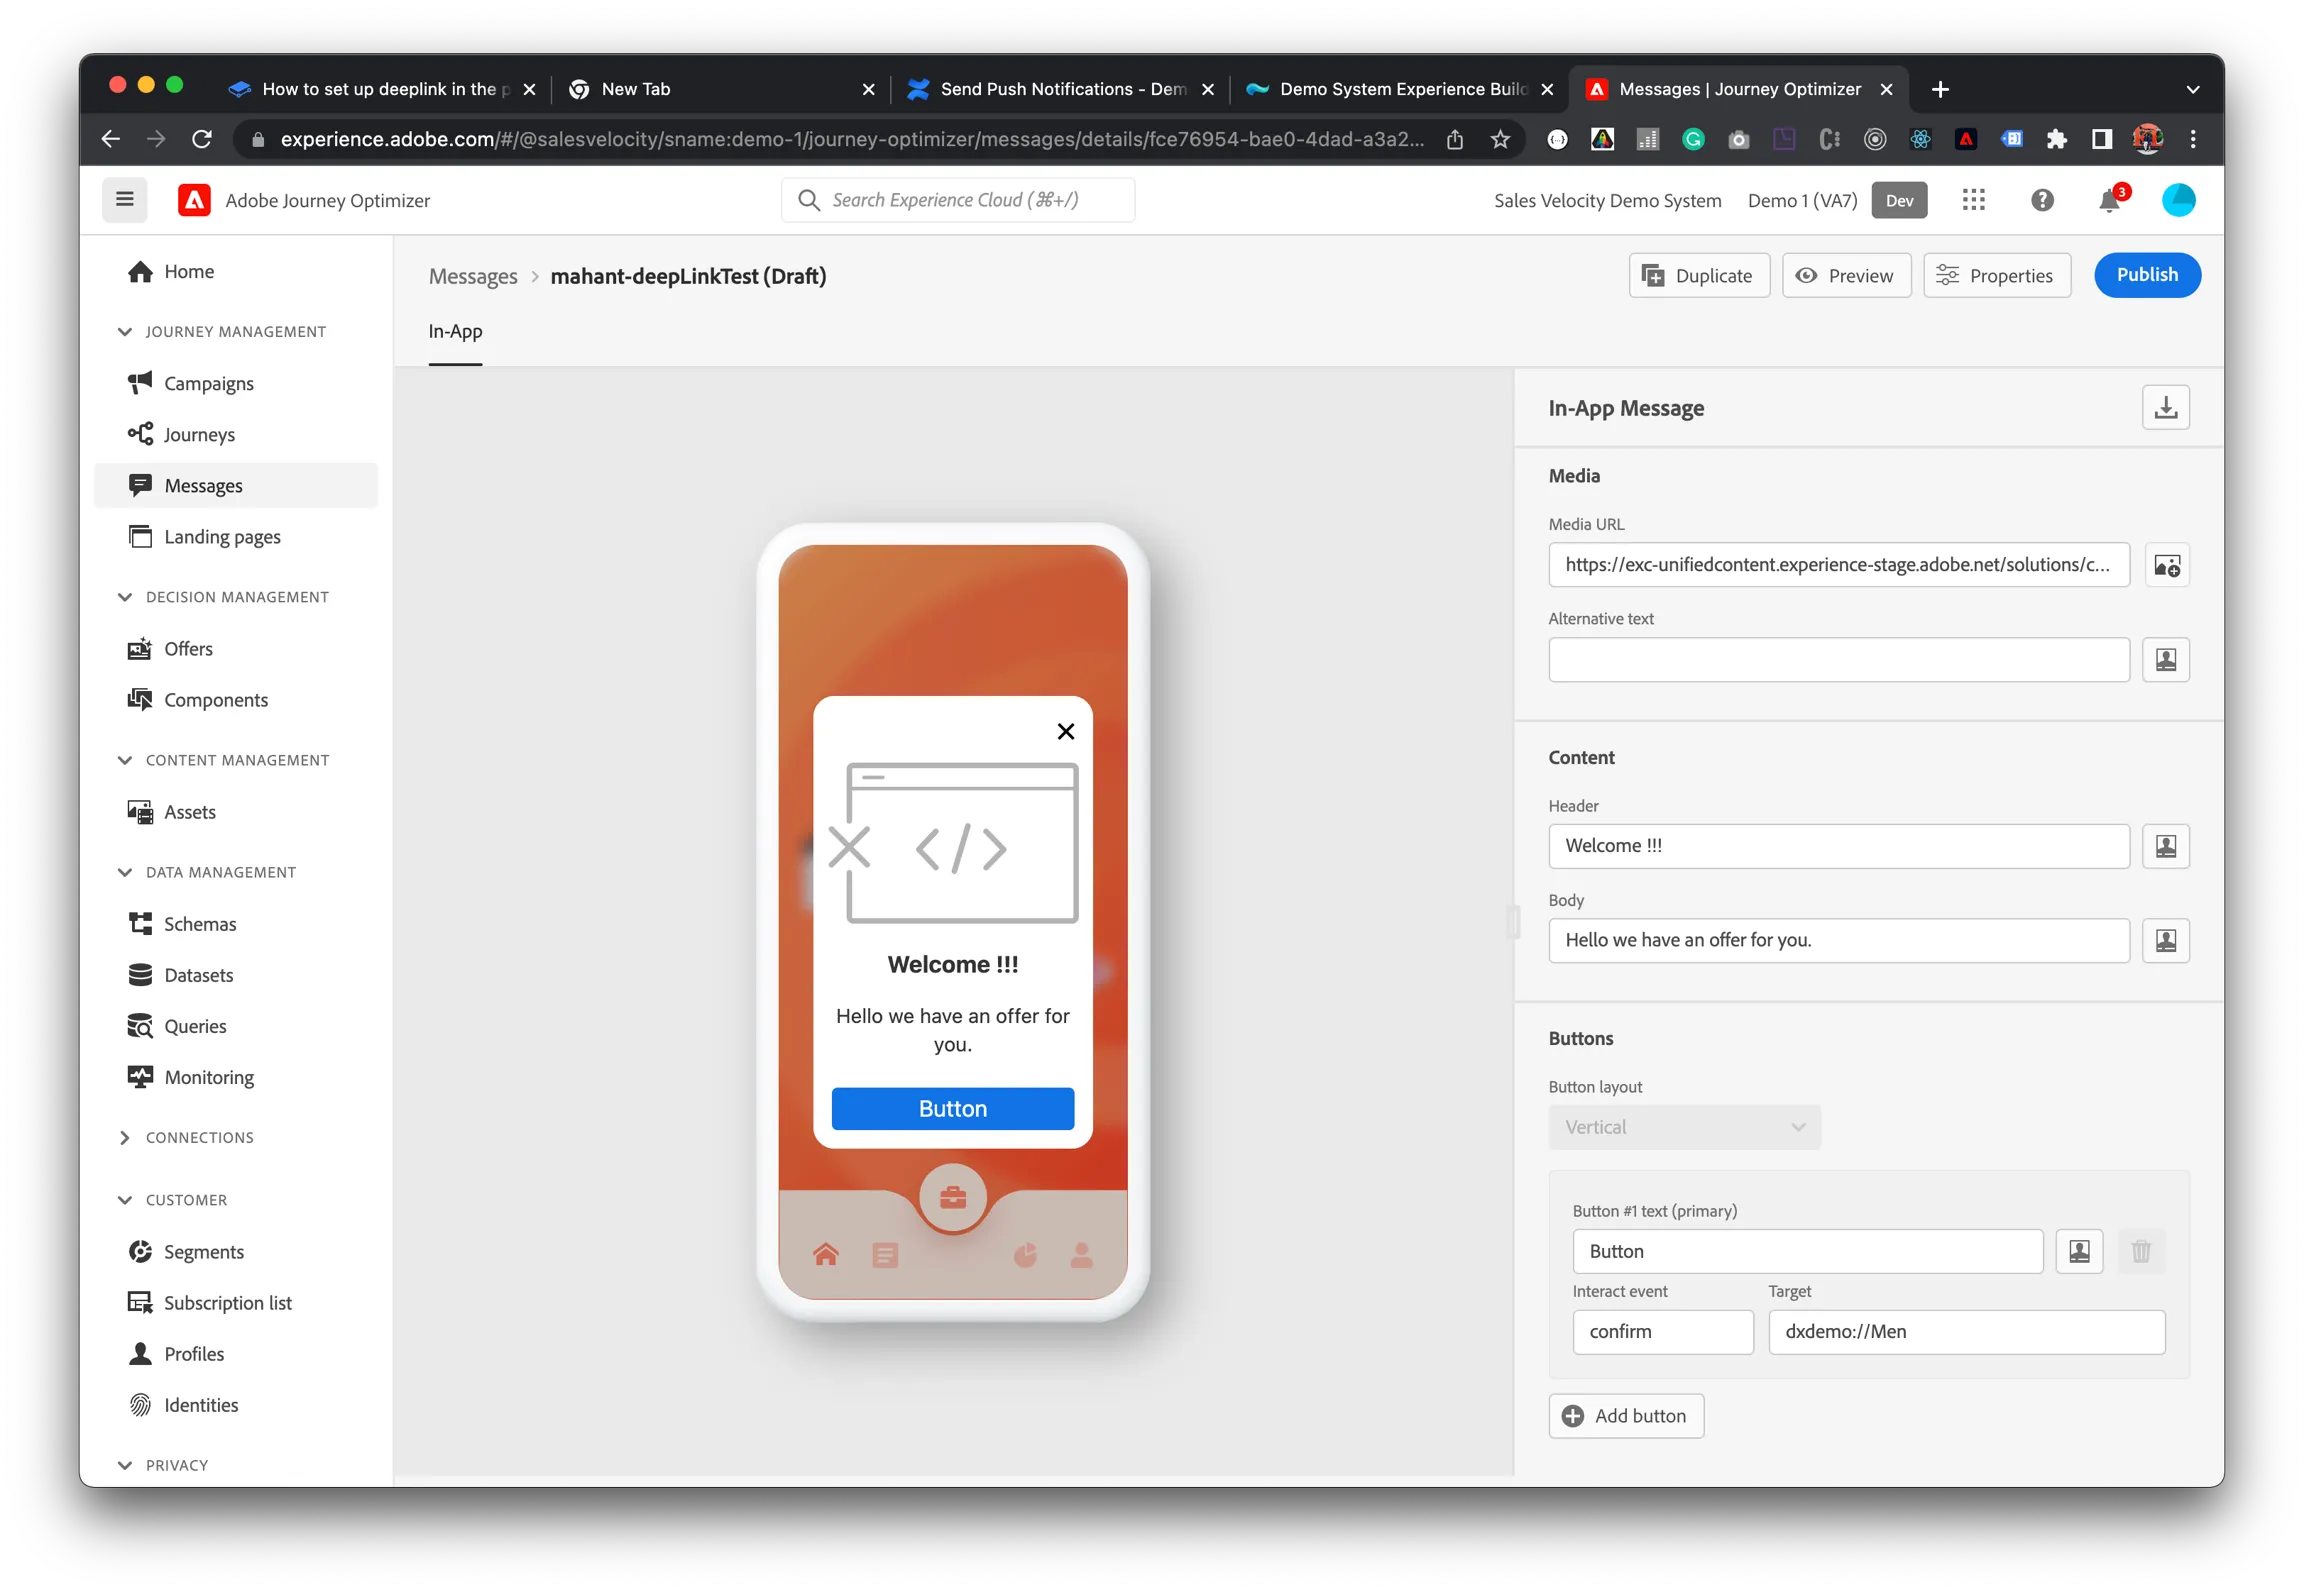This screenshot has width=2304, height=1592.
Task: Collapse the Decision Management section
Action: click(124, 597)
